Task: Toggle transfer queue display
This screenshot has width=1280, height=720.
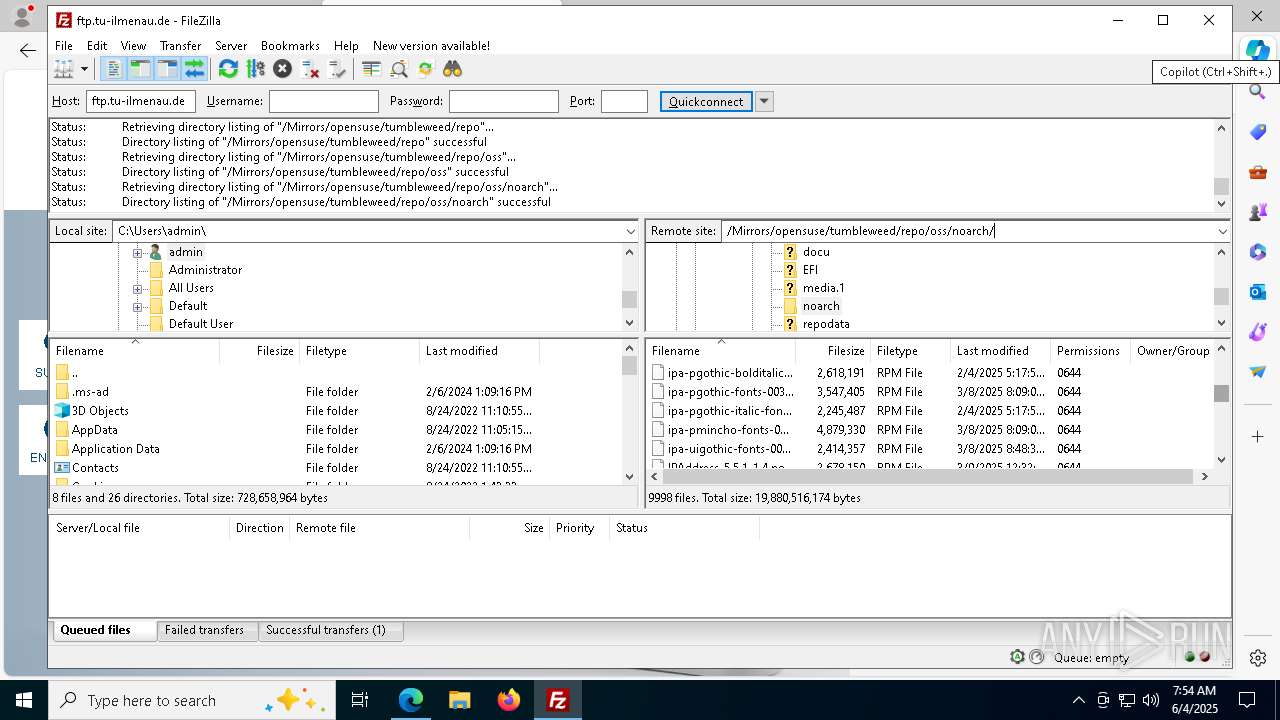Action: click(194, 69)
